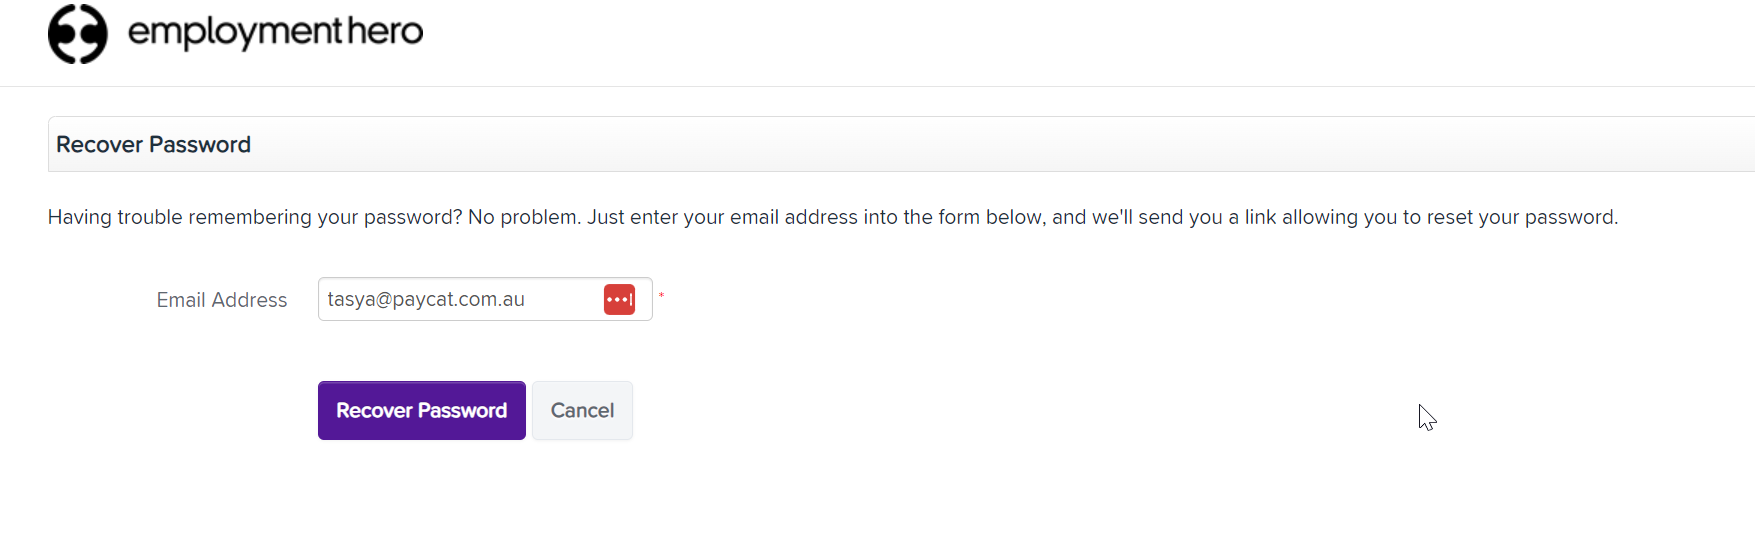Click the word "allowing" in the instructions
The width and height of the screenshot is (1755, 556).
tap(1320, 217)
